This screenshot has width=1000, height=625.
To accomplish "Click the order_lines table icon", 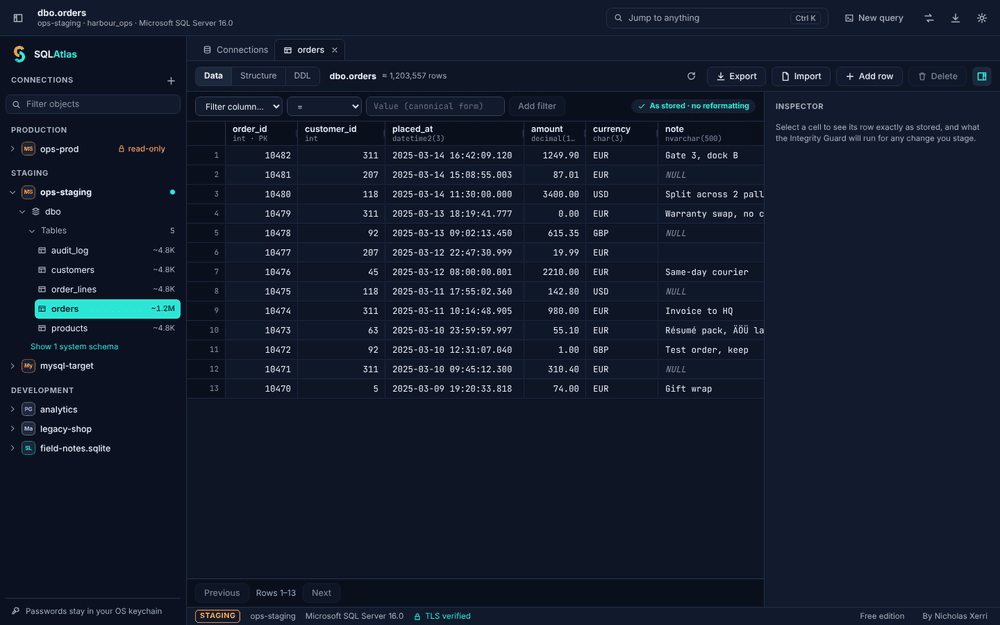I will point(42,289).
